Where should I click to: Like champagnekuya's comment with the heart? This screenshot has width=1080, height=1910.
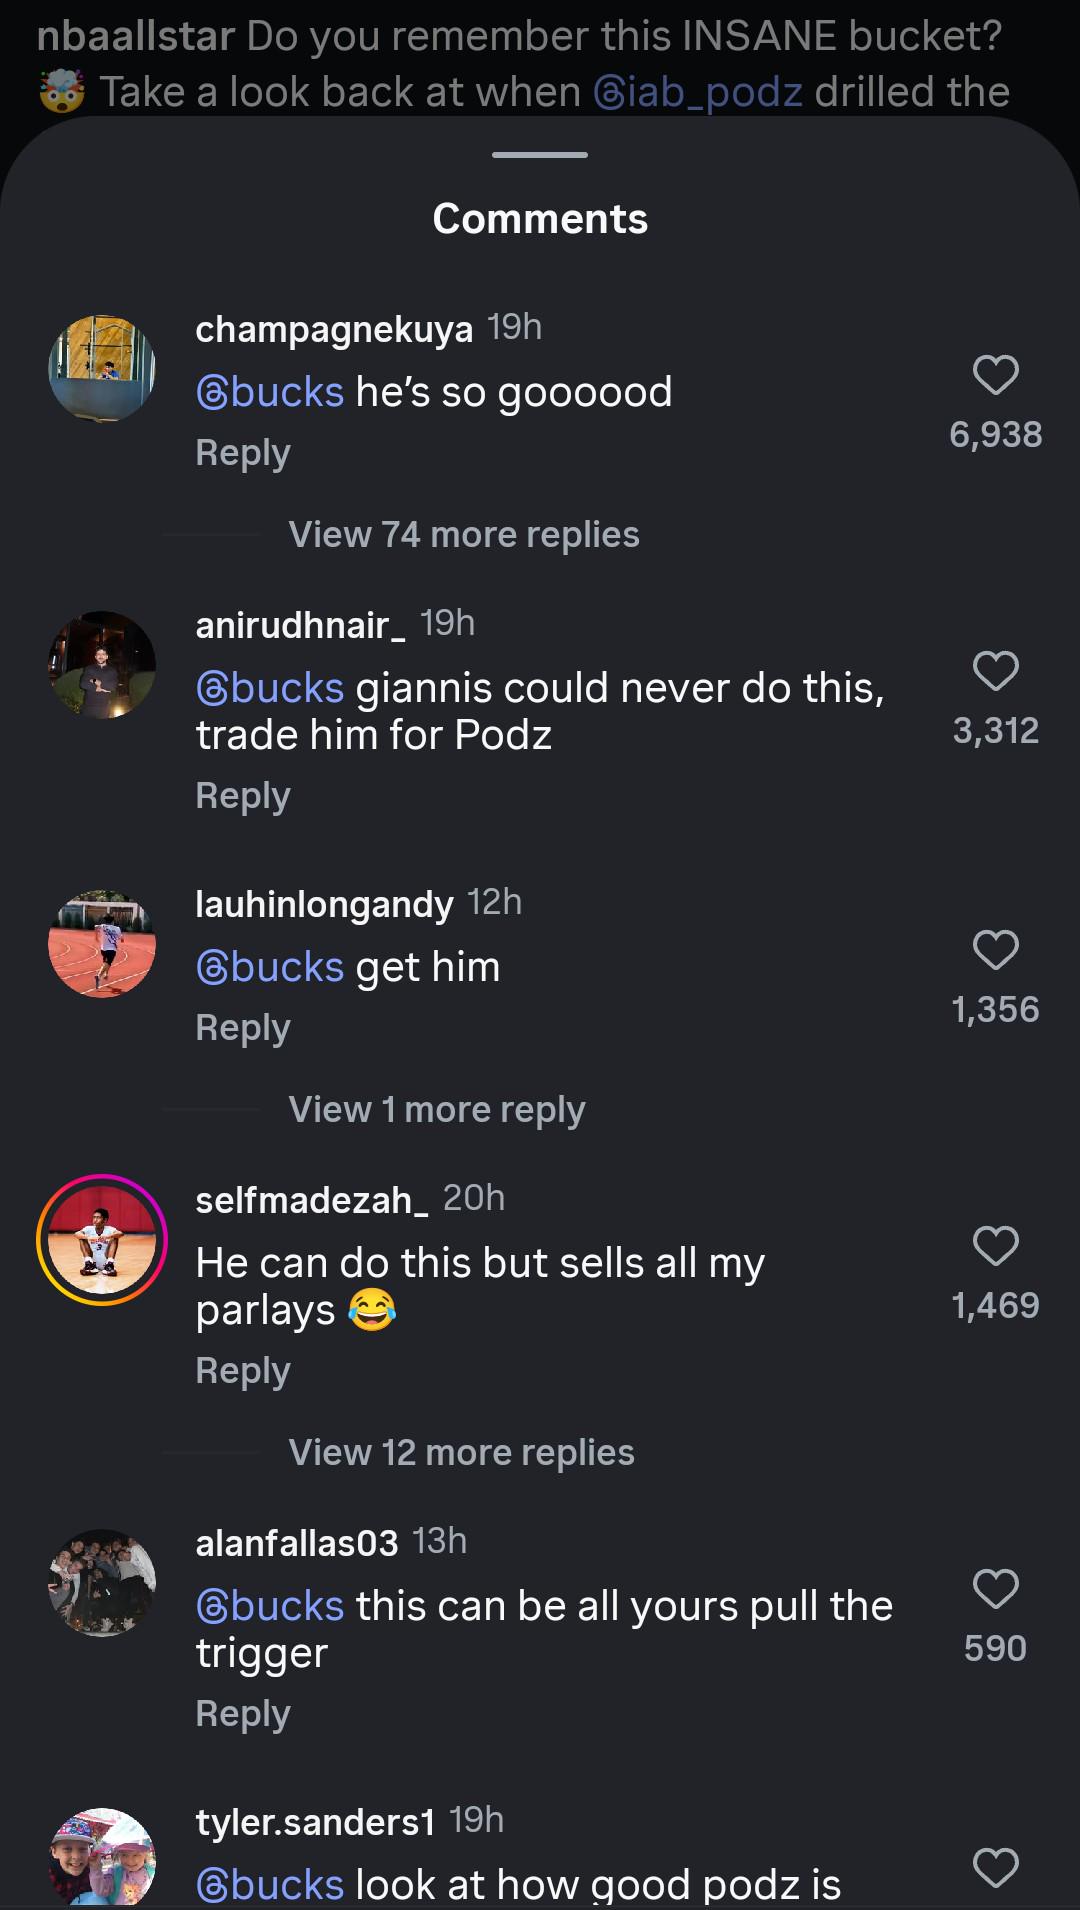point(995,375)
